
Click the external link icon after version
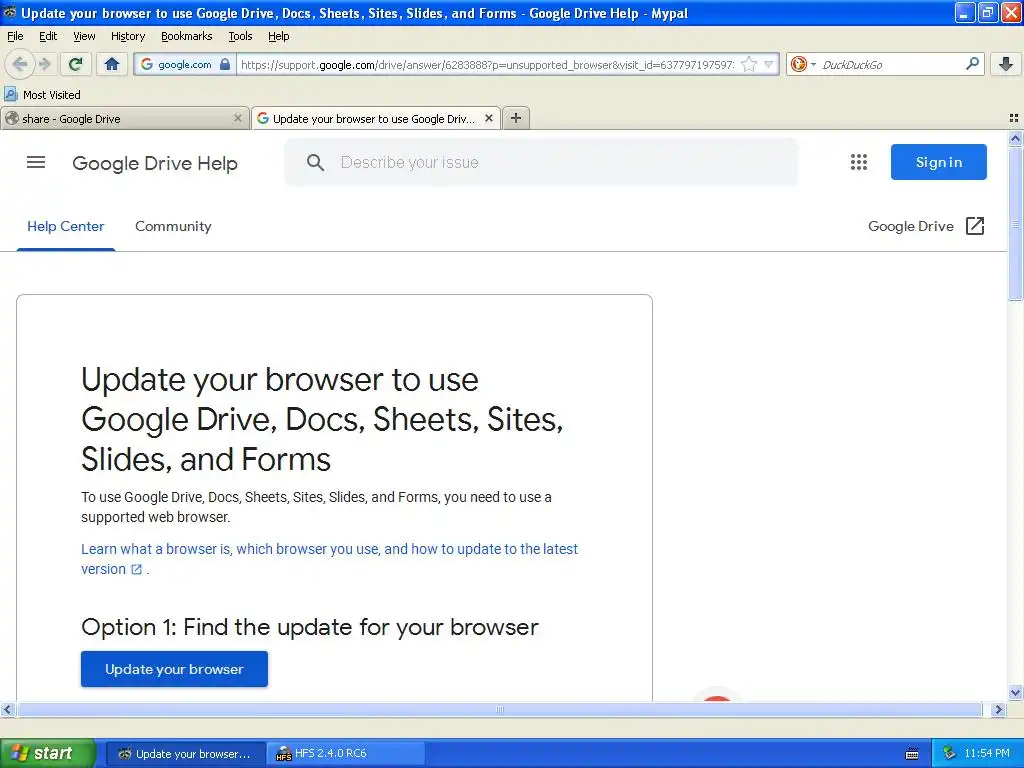point(136,569)
